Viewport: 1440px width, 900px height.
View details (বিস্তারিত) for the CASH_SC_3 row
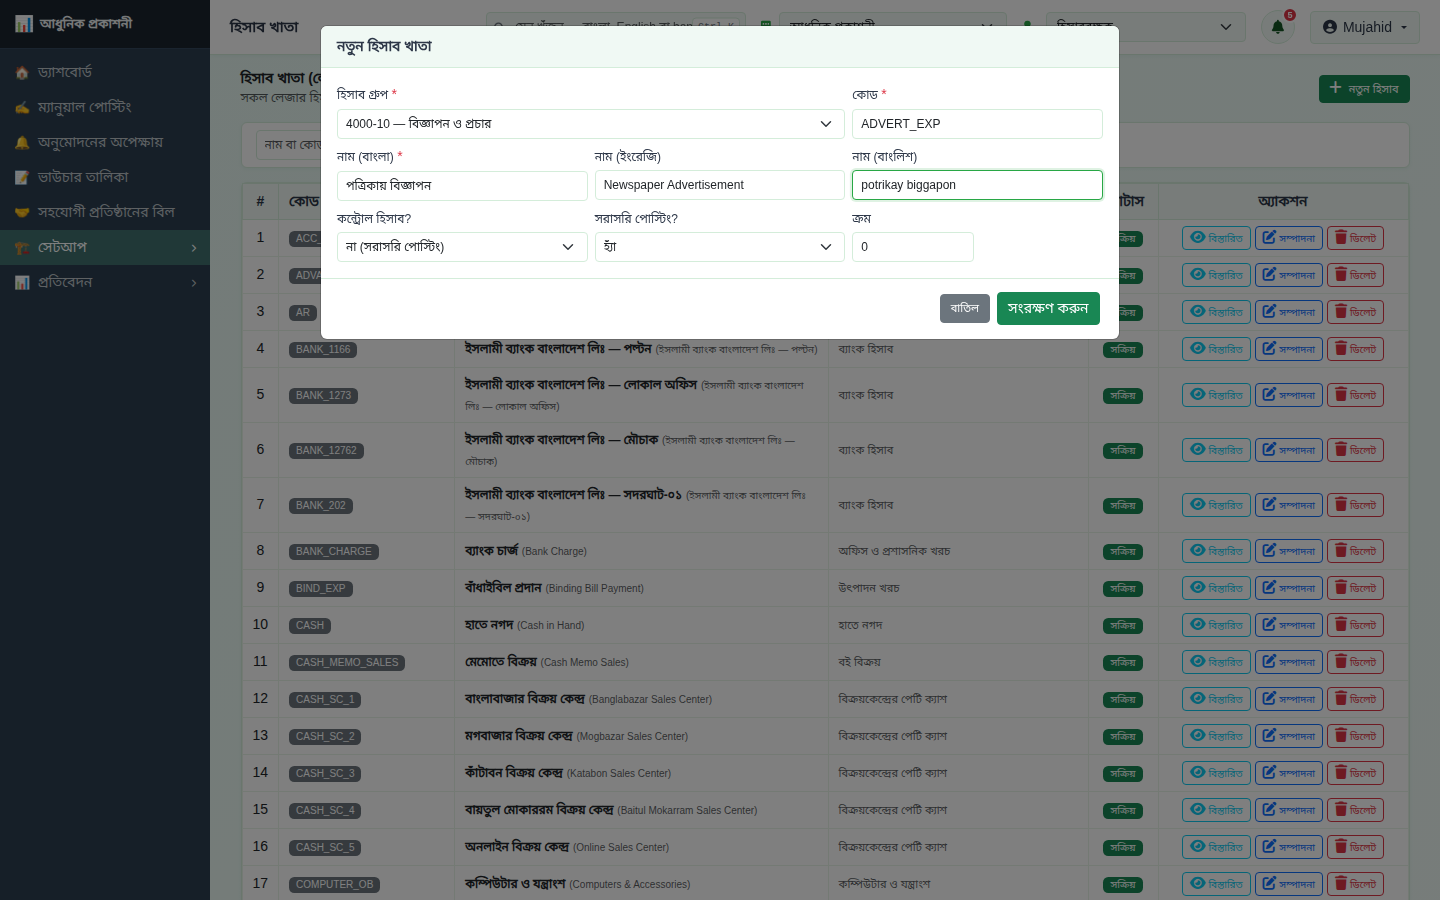pyautogui.click(x=1217, y=773)
